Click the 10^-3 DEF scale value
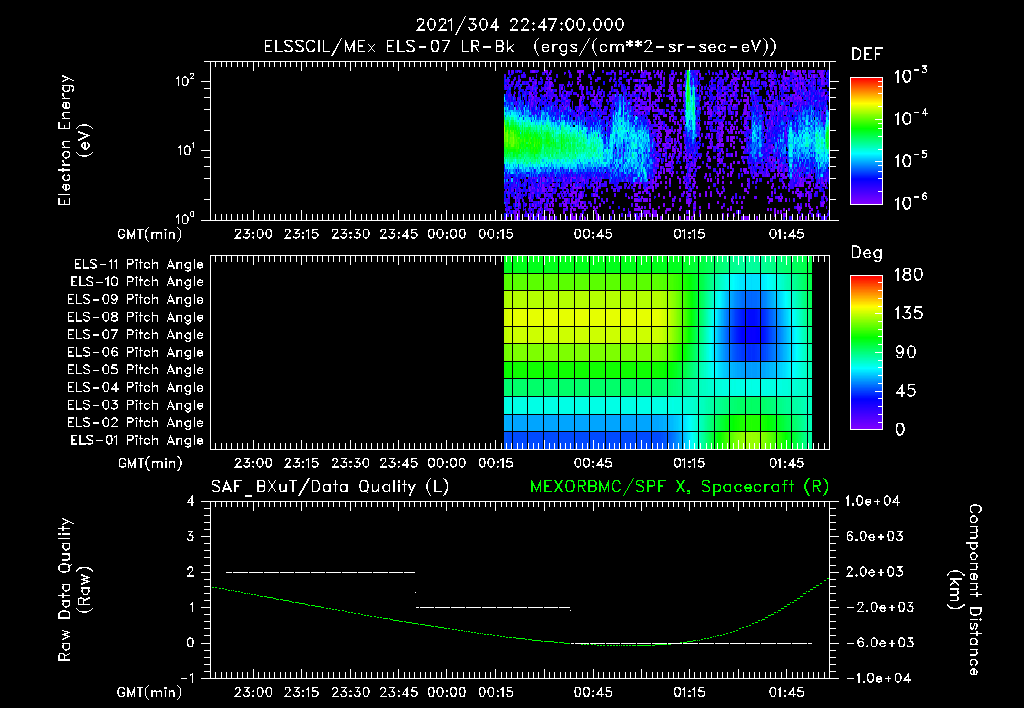The height and width of the screenshot is (708, 1024). click(910, 76)
